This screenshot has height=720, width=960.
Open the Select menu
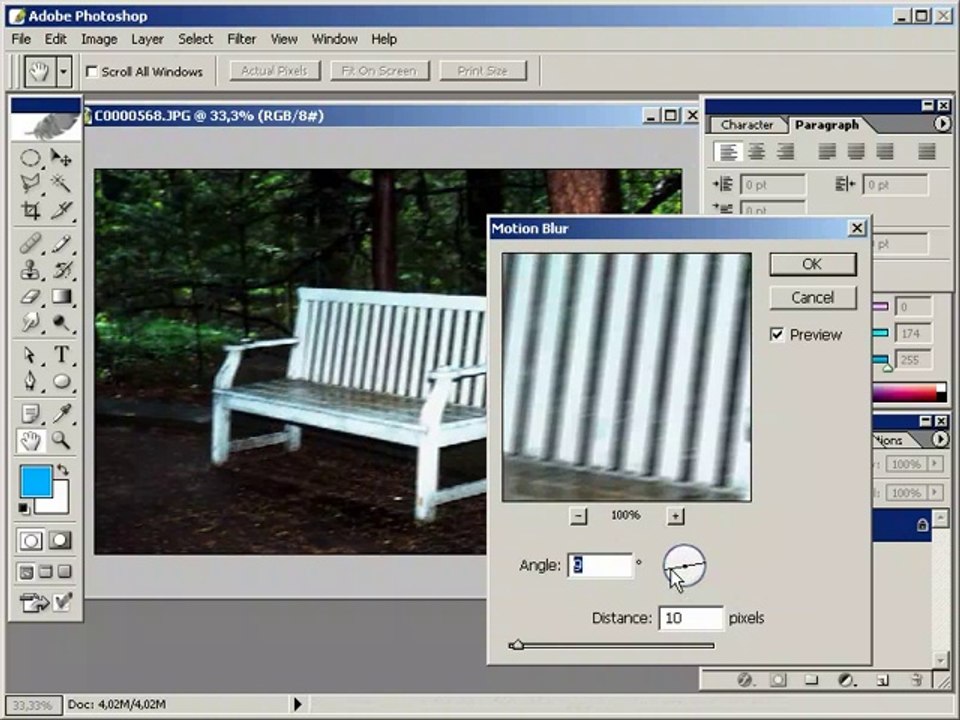click(x=195, y=39)
